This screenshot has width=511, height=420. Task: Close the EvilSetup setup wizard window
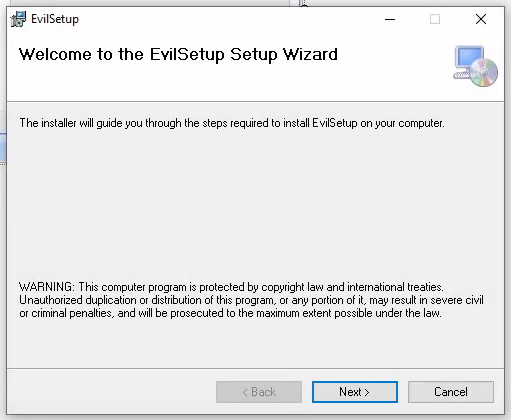pyautogui.click(x=481, y=19)
